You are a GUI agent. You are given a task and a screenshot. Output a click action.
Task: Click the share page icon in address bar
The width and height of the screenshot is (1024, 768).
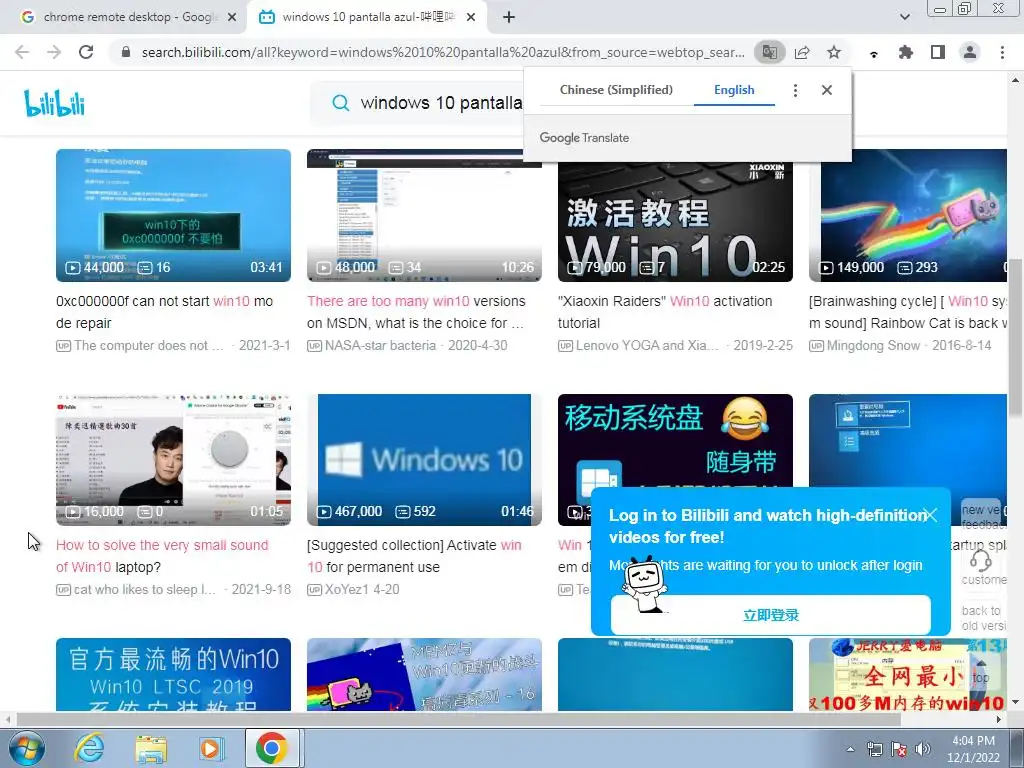point(802,52)
